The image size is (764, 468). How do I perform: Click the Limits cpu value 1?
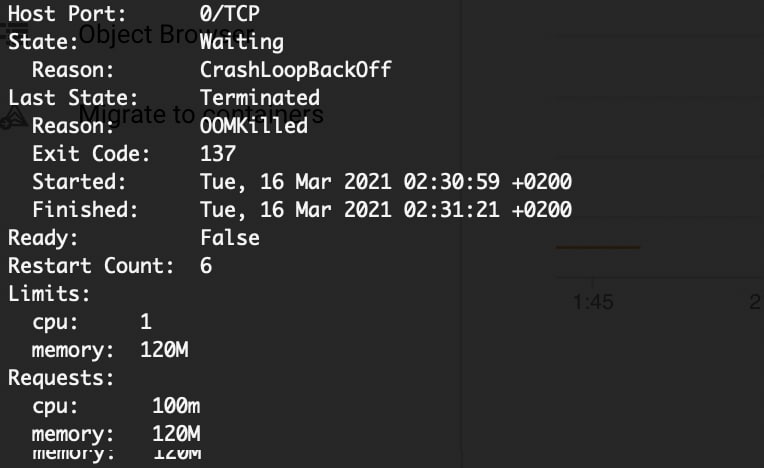click(146, 322)
